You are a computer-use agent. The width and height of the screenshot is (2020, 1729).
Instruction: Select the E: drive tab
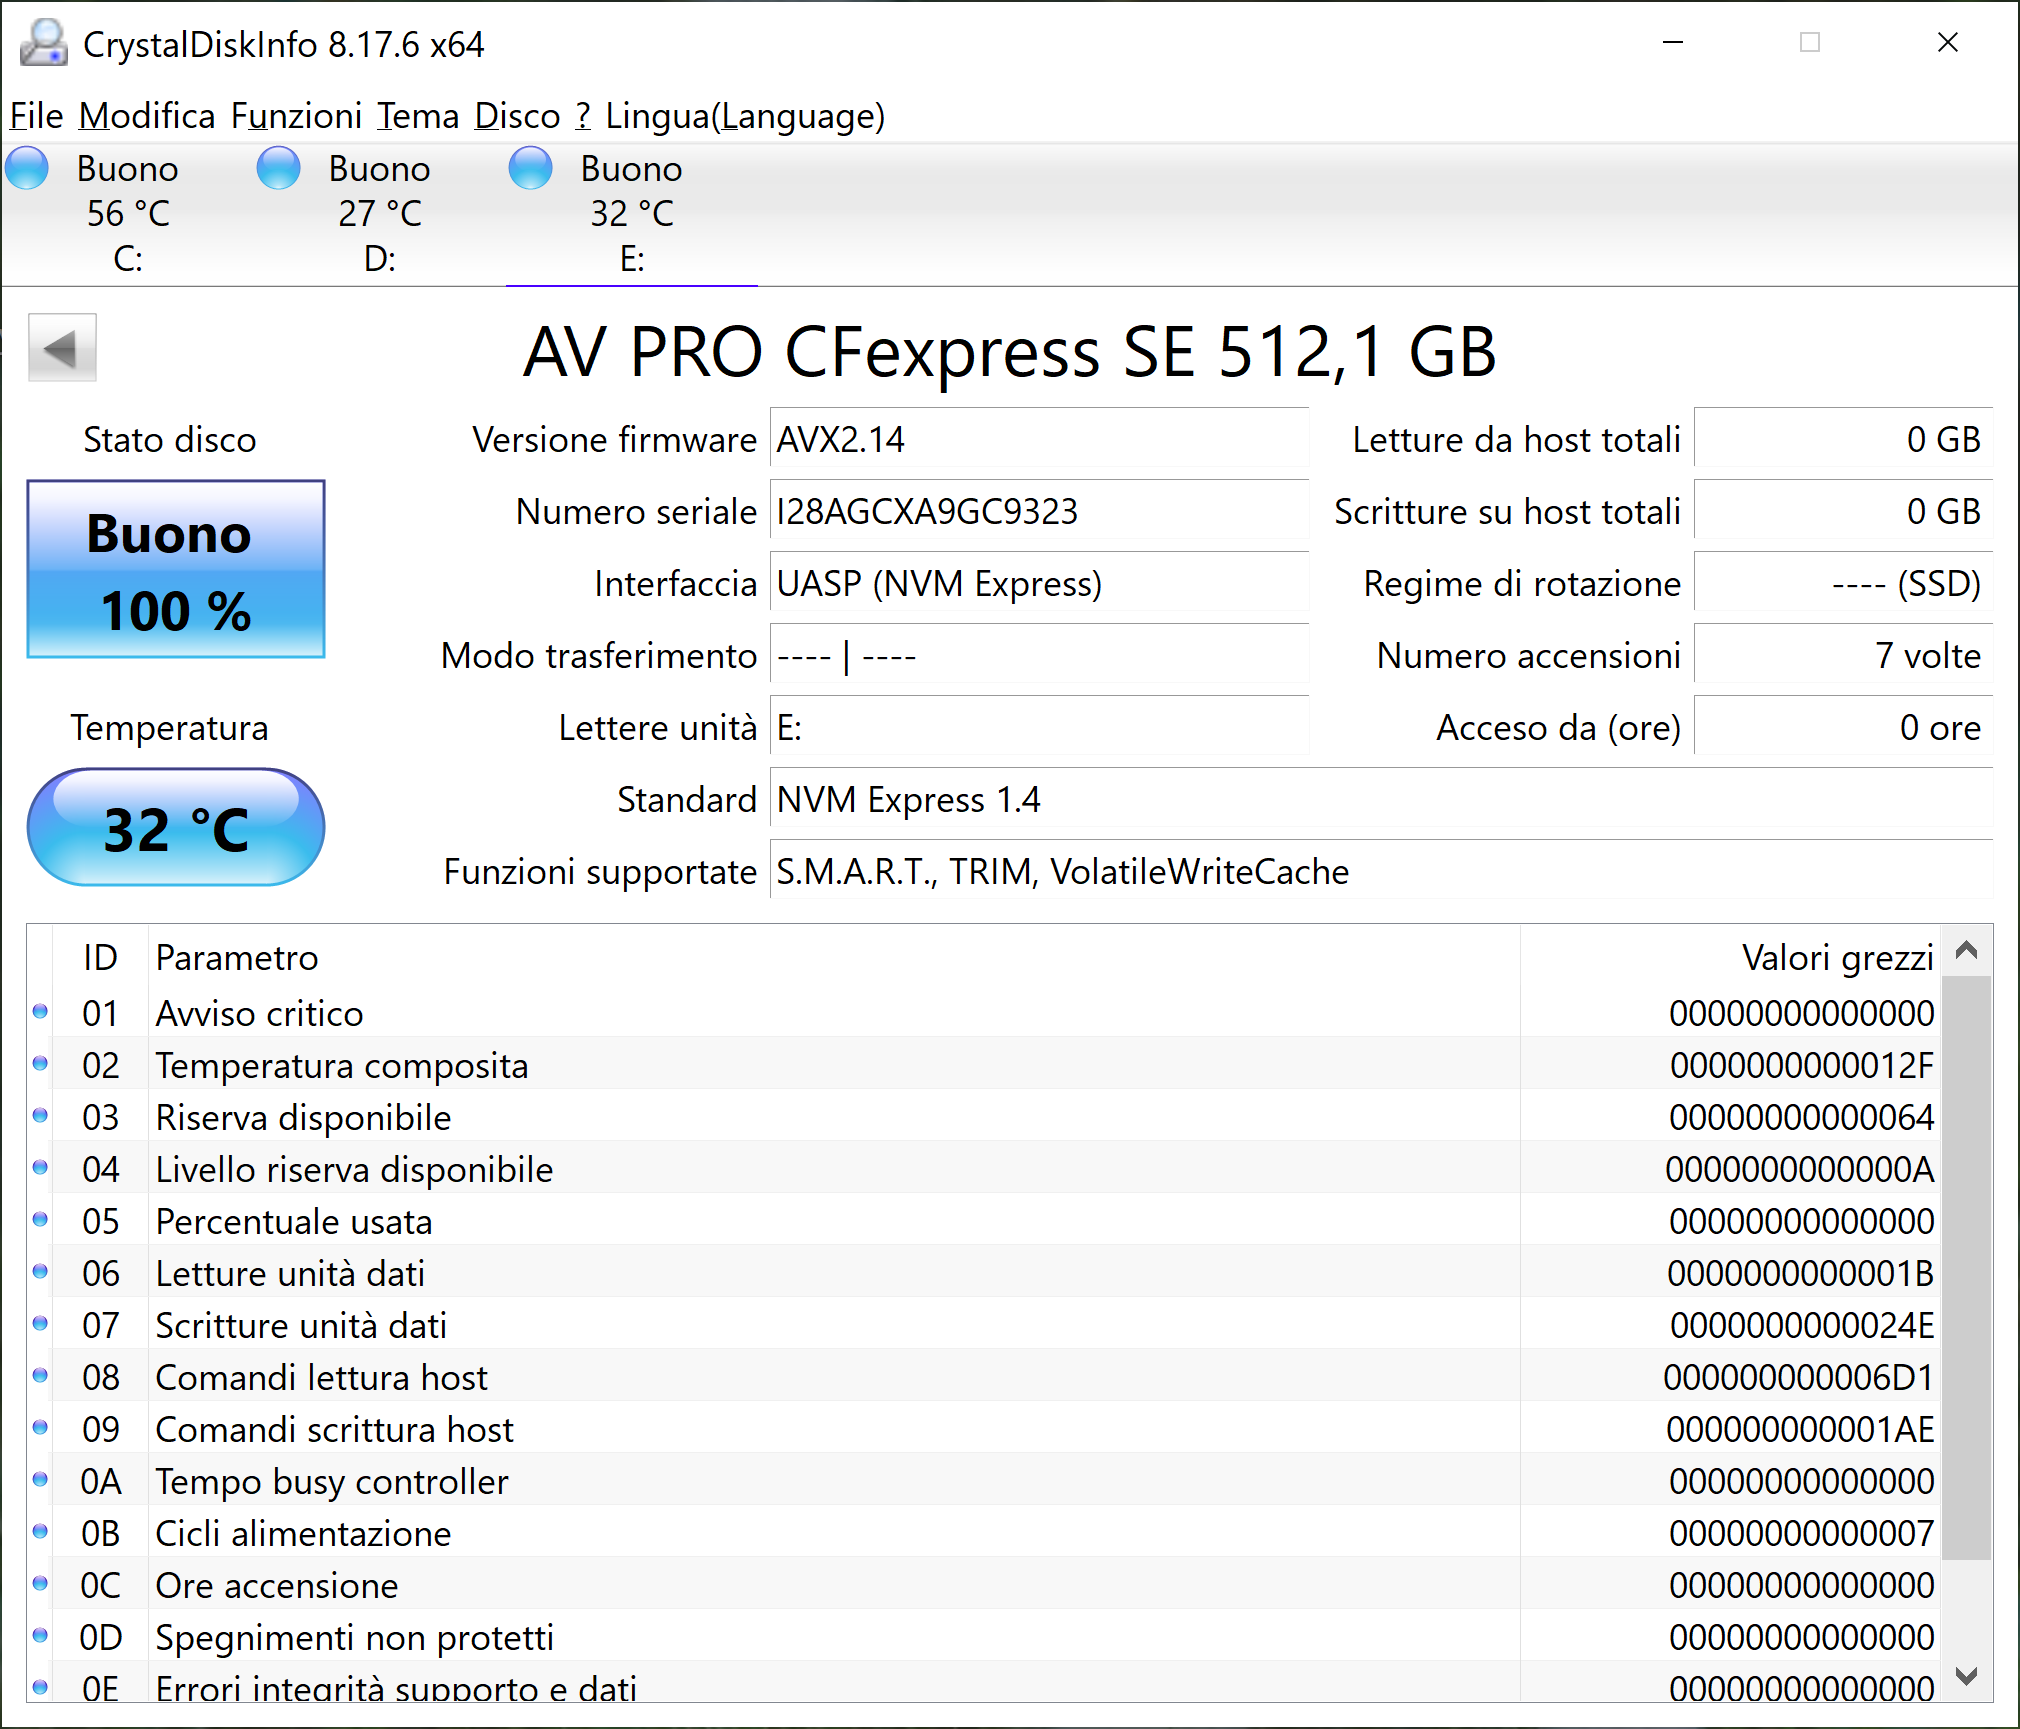pyautogui.click(x=631, y=214)
